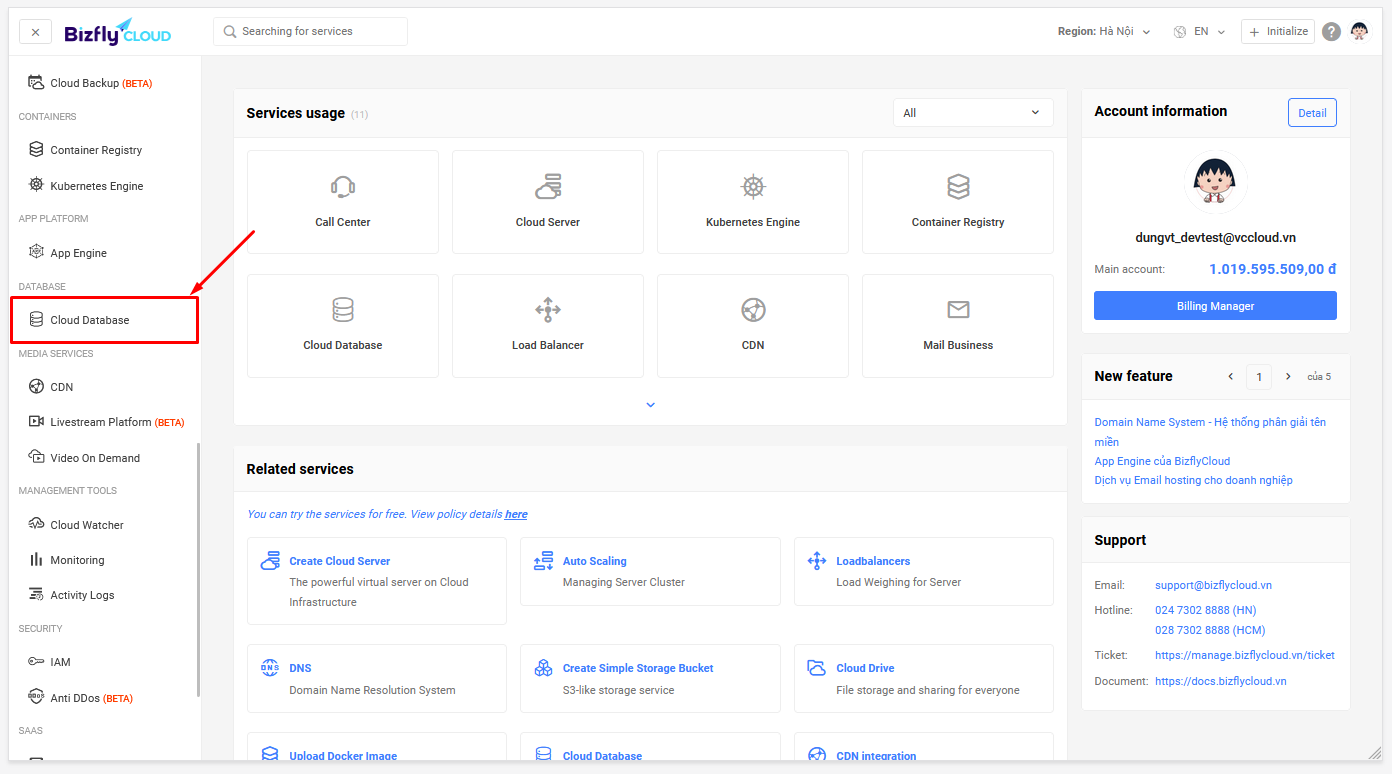The width and height of the screenshot is (1392, 774).
Task: Close the sidebar with the X button
Action: [35, 32]
